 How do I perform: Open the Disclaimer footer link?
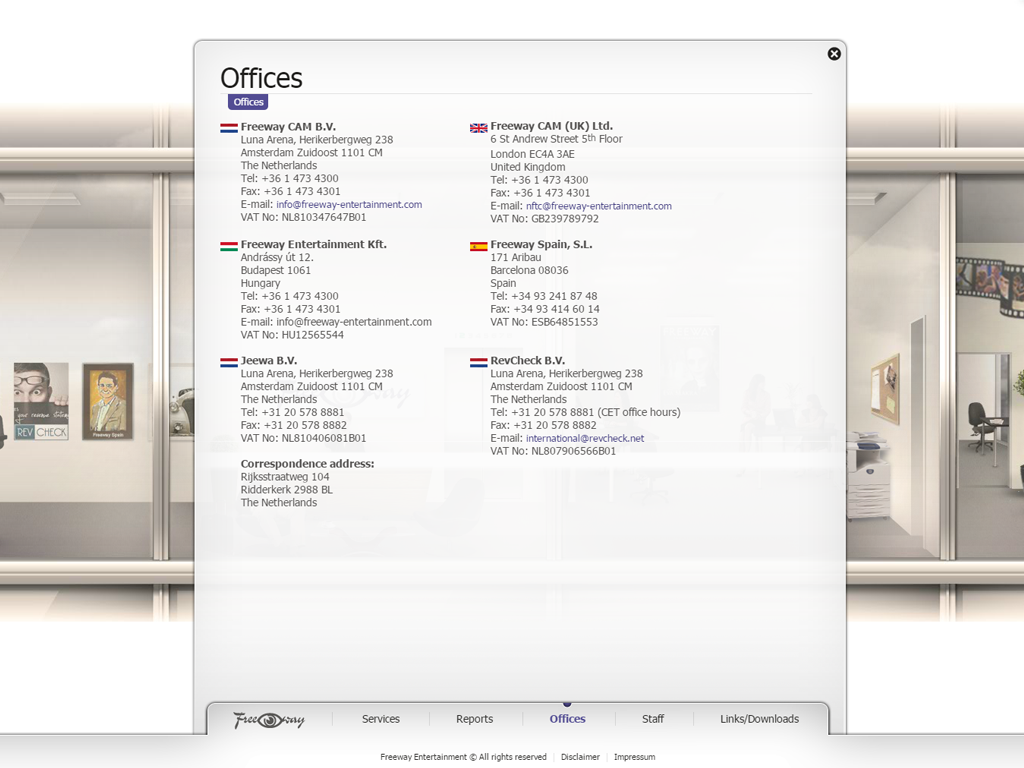click(580, 757)
